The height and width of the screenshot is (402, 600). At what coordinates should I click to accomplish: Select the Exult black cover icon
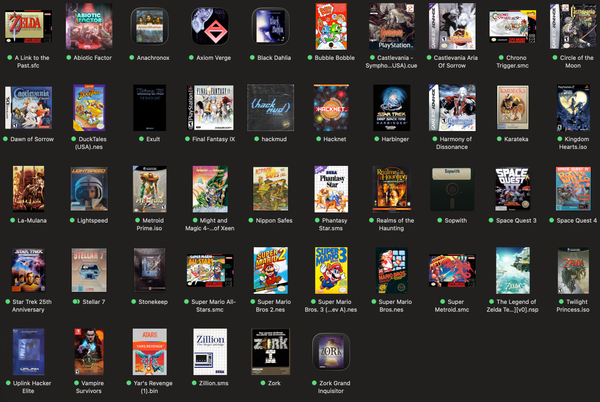click(149, 107)
